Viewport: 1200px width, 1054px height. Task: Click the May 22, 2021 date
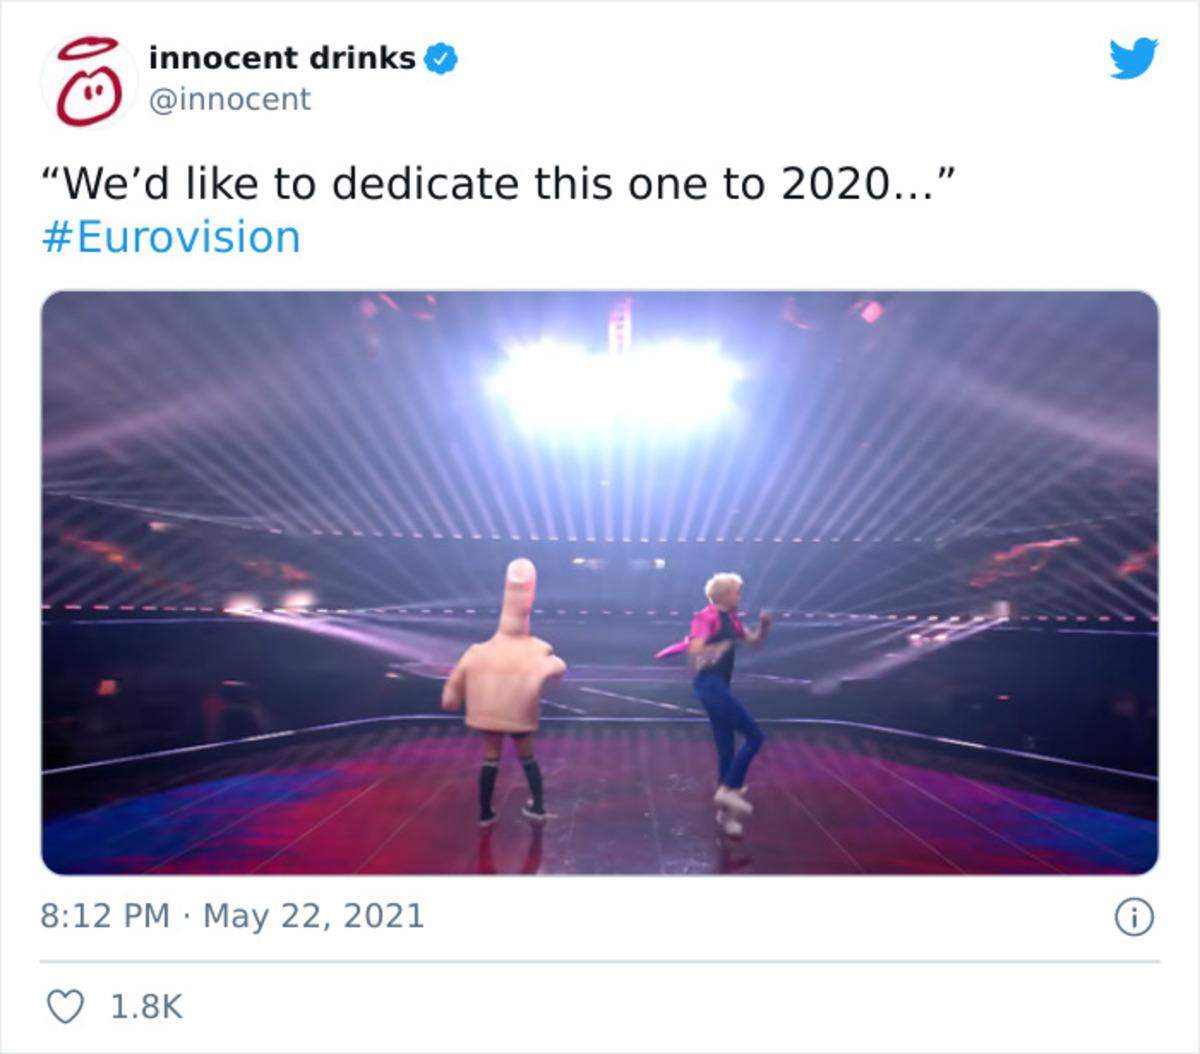tap(314, 916)
